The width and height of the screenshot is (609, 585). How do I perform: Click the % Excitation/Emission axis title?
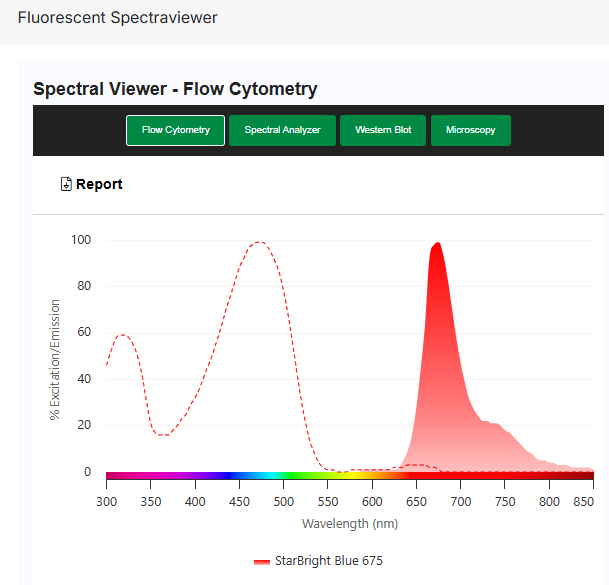[56, 359]
